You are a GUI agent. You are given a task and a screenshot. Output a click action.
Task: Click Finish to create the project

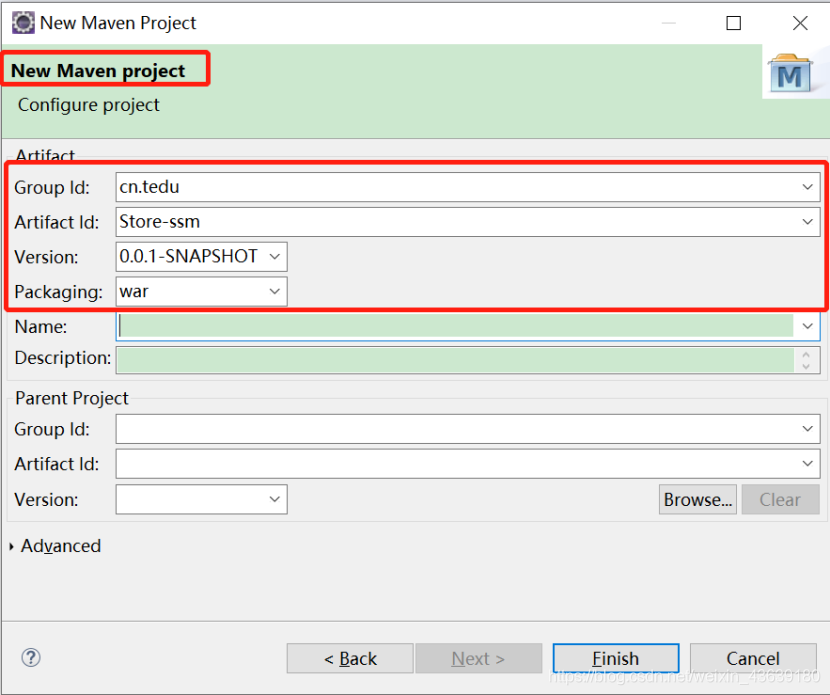click(616, 658)
